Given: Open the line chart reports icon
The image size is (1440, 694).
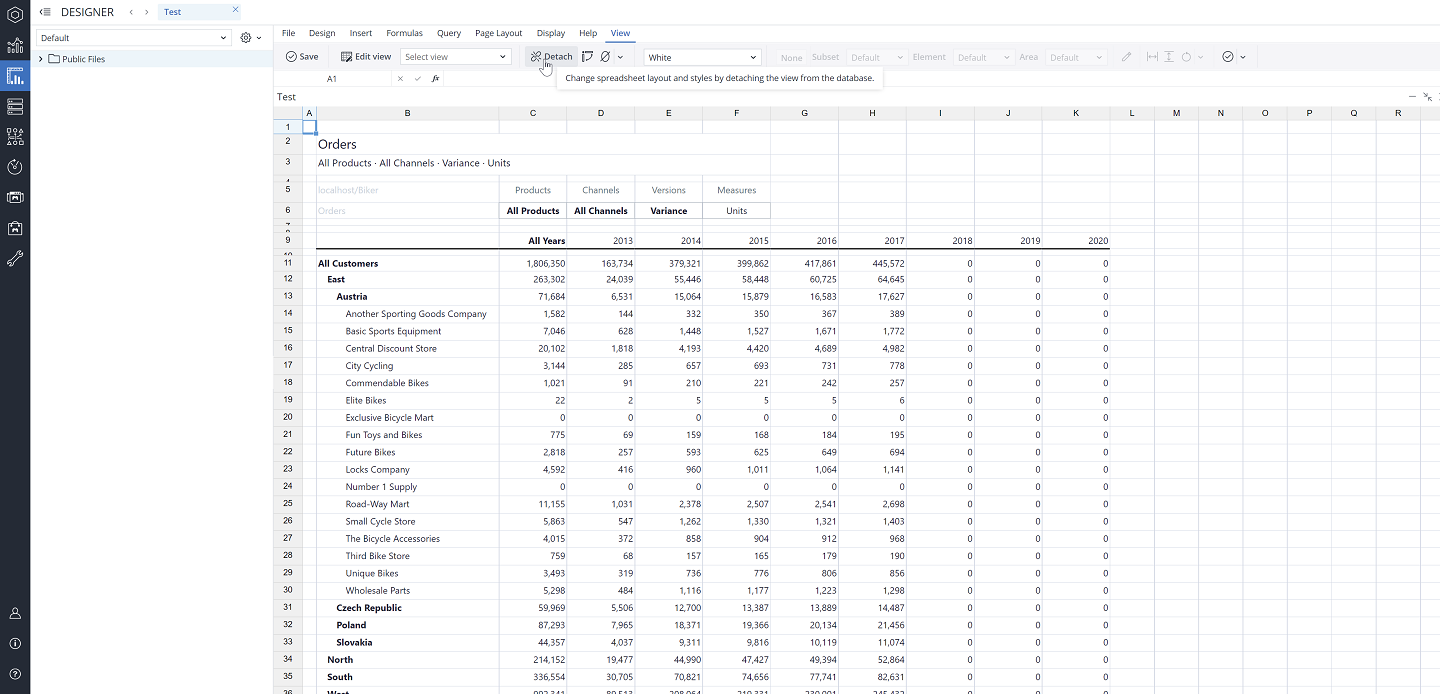Looking at the screenshot, I should click(x=15, y=46).
